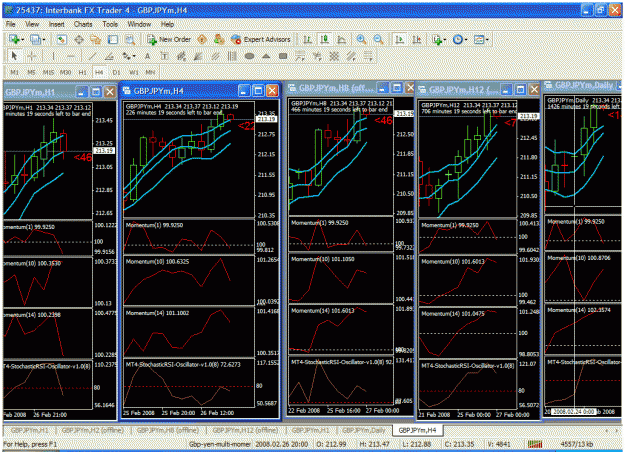This screenshot has height=452, width=625.
Task: Select the Text tool labeled A
Action: pyautogui.click(x=147, y=56)
